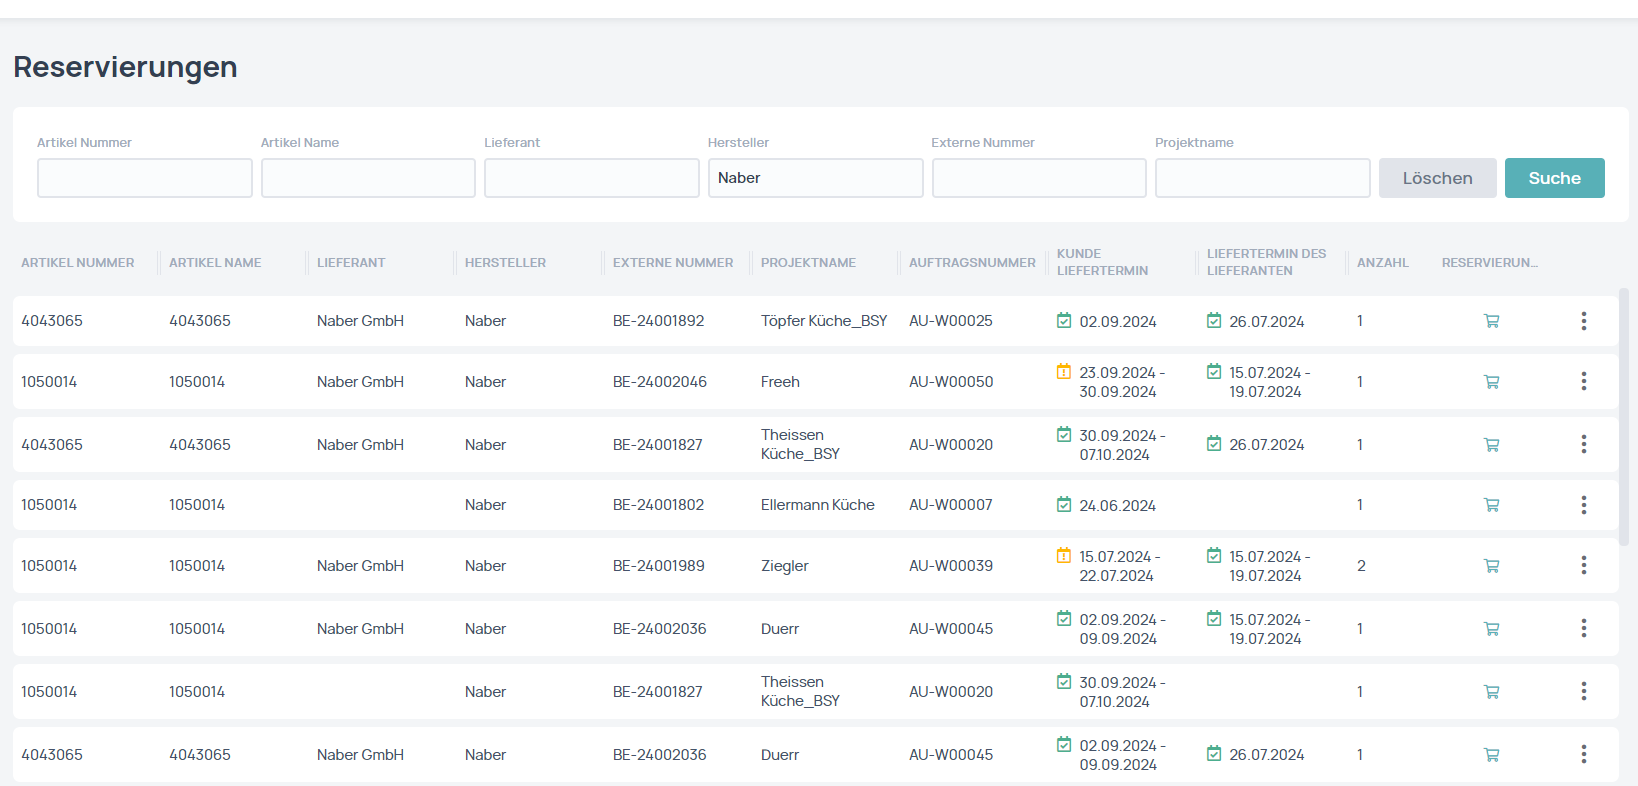Click into the Projektname filter field

(x=1262, y=178)
